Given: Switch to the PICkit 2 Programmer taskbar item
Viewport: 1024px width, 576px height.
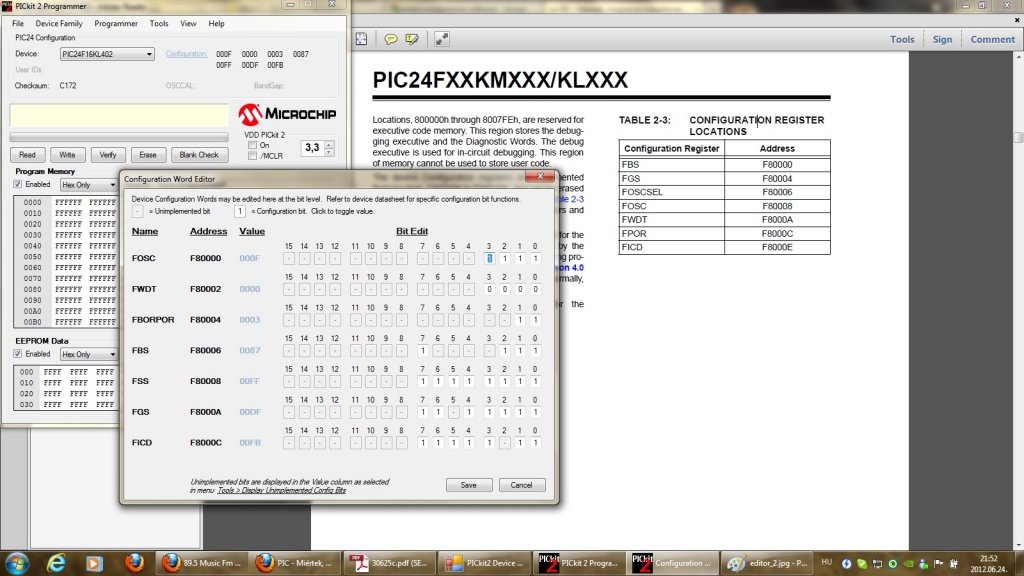Looking at the screenshot, I should (x=578, y=563).
